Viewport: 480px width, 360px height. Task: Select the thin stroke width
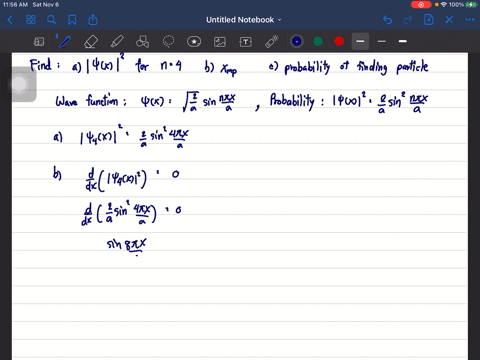click(382, 41)
